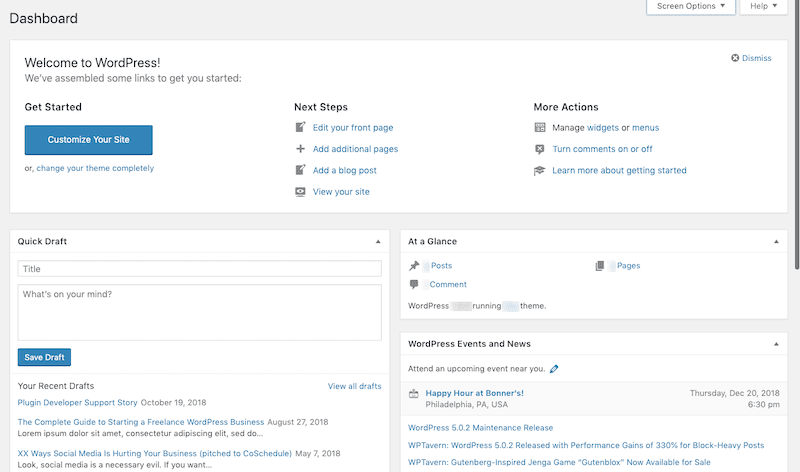Click the What's on your mind text area
800x472 pixels.
click(199, 312)
